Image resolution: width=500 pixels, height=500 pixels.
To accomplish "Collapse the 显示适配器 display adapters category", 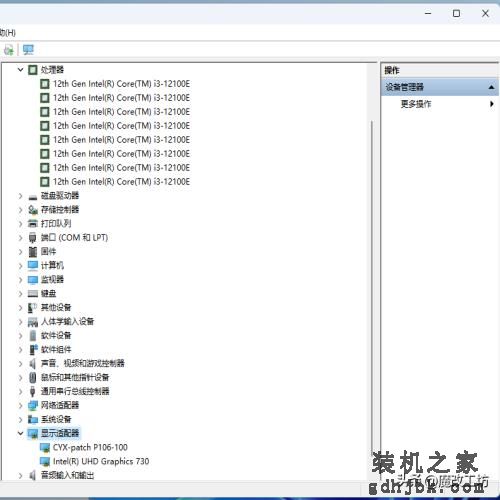I will 20,433.
